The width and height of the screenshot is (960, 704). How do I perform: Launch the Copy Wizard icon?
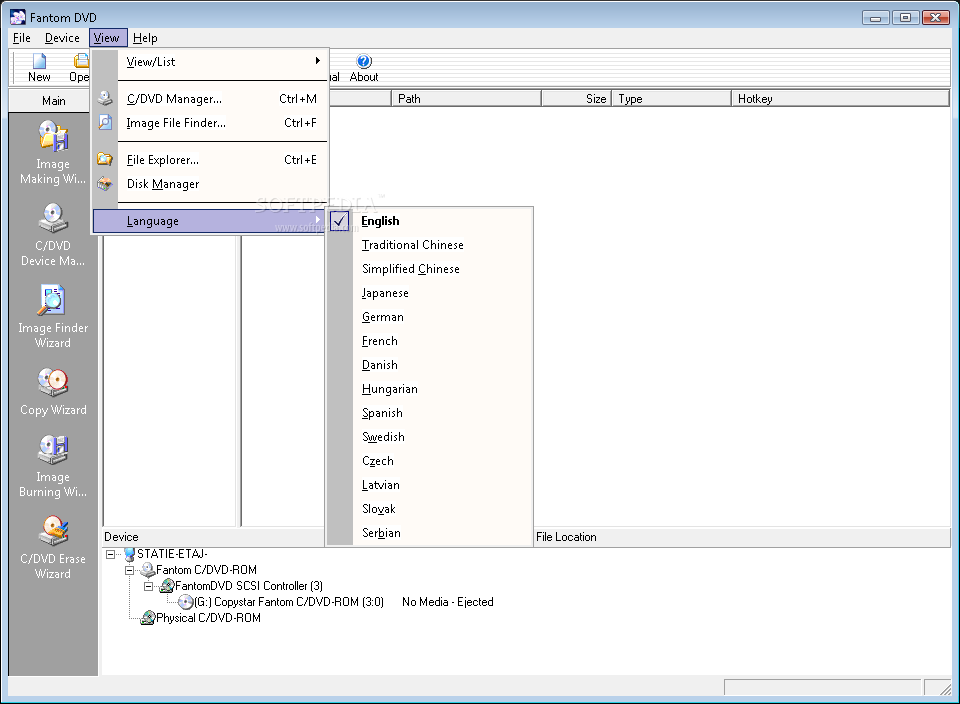[x=53, y=382]
